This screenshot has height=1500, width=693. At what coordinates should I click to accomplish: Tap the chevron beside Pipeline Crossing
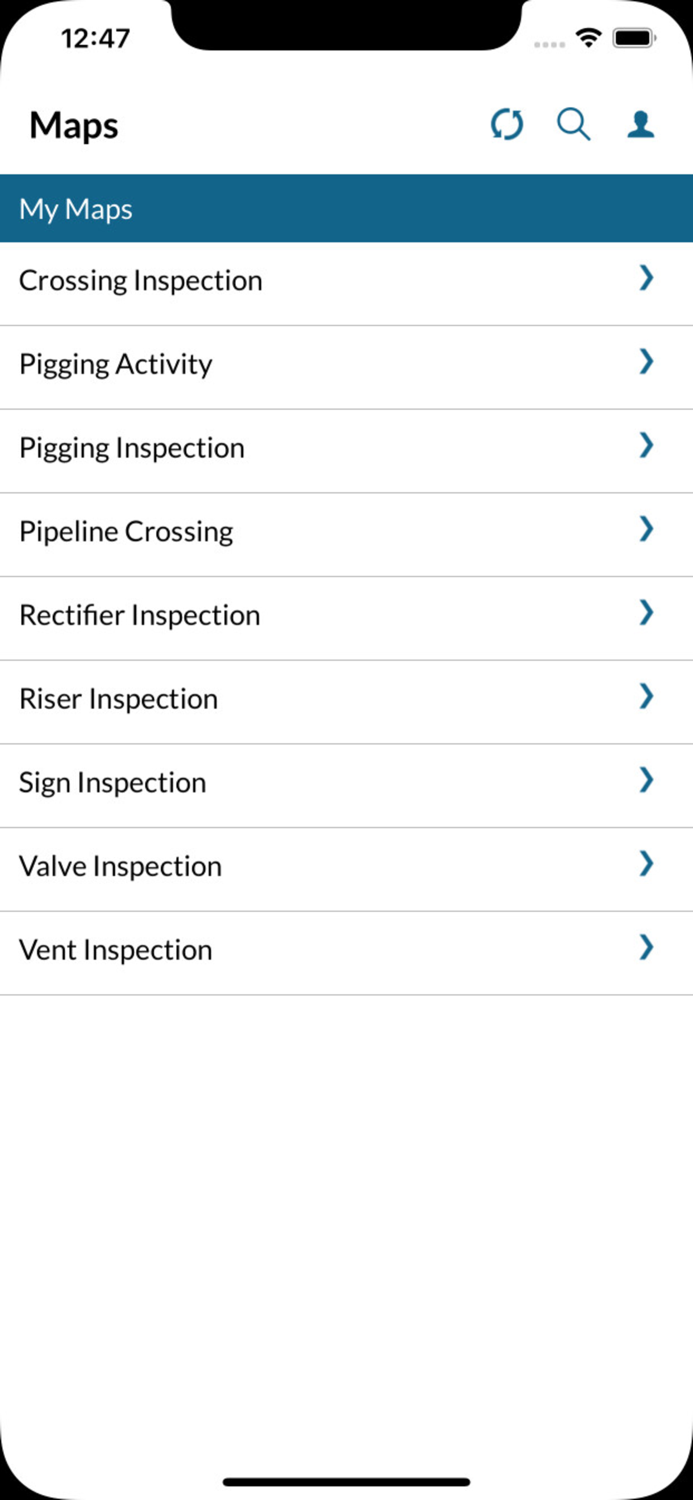646,530
